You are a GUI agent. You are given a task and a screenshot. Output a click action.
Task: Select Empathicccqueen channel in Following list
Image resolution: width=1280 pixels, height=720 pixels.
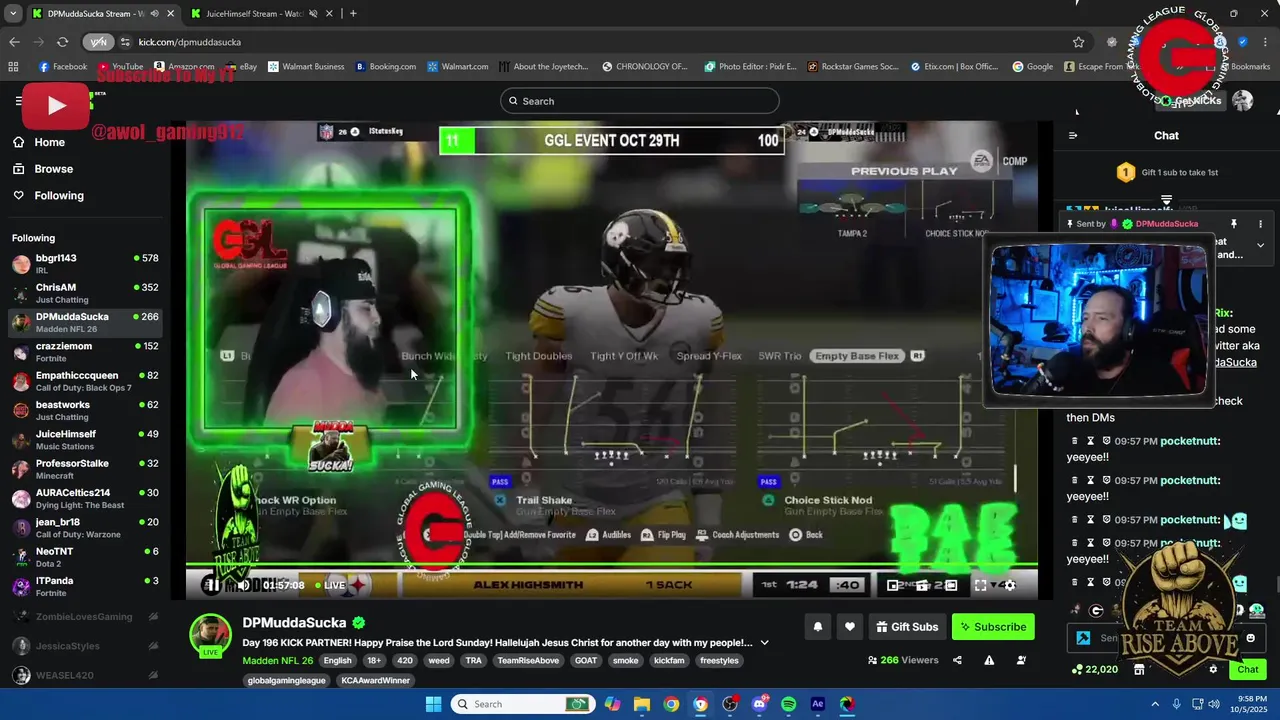(x=85, y=381)
